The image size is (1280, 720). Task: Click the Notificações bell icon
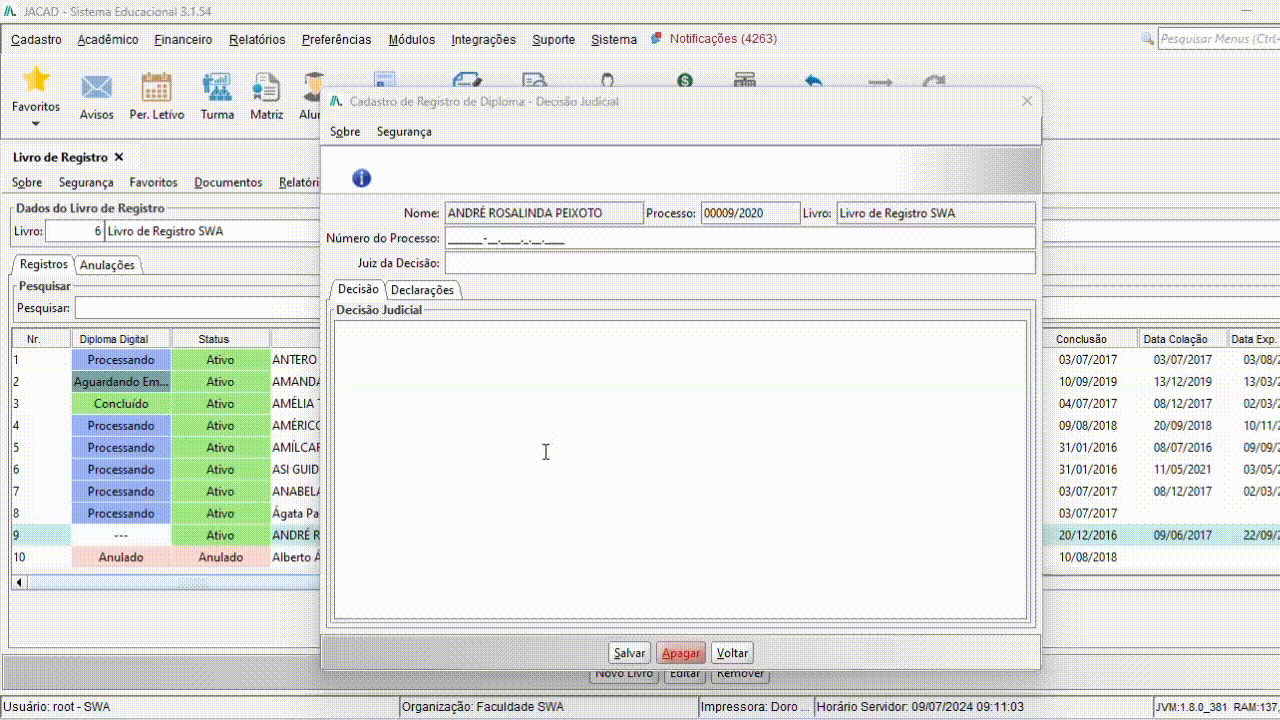tap(656, 39)
